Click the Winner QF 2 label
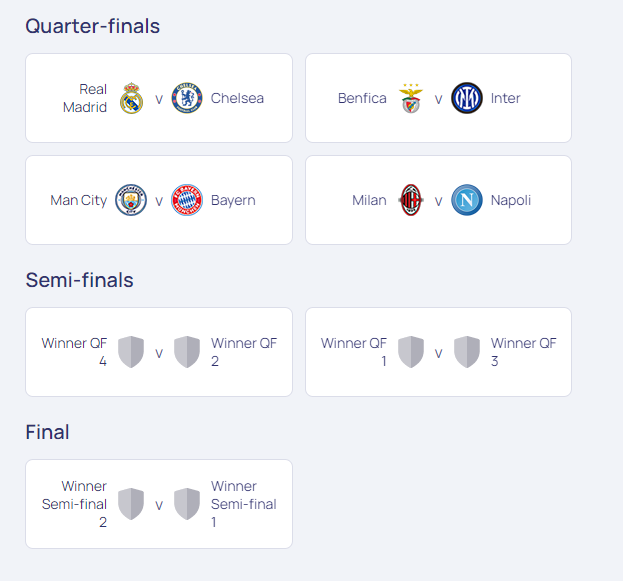The image size is (623, 581). tap(243, 352)
